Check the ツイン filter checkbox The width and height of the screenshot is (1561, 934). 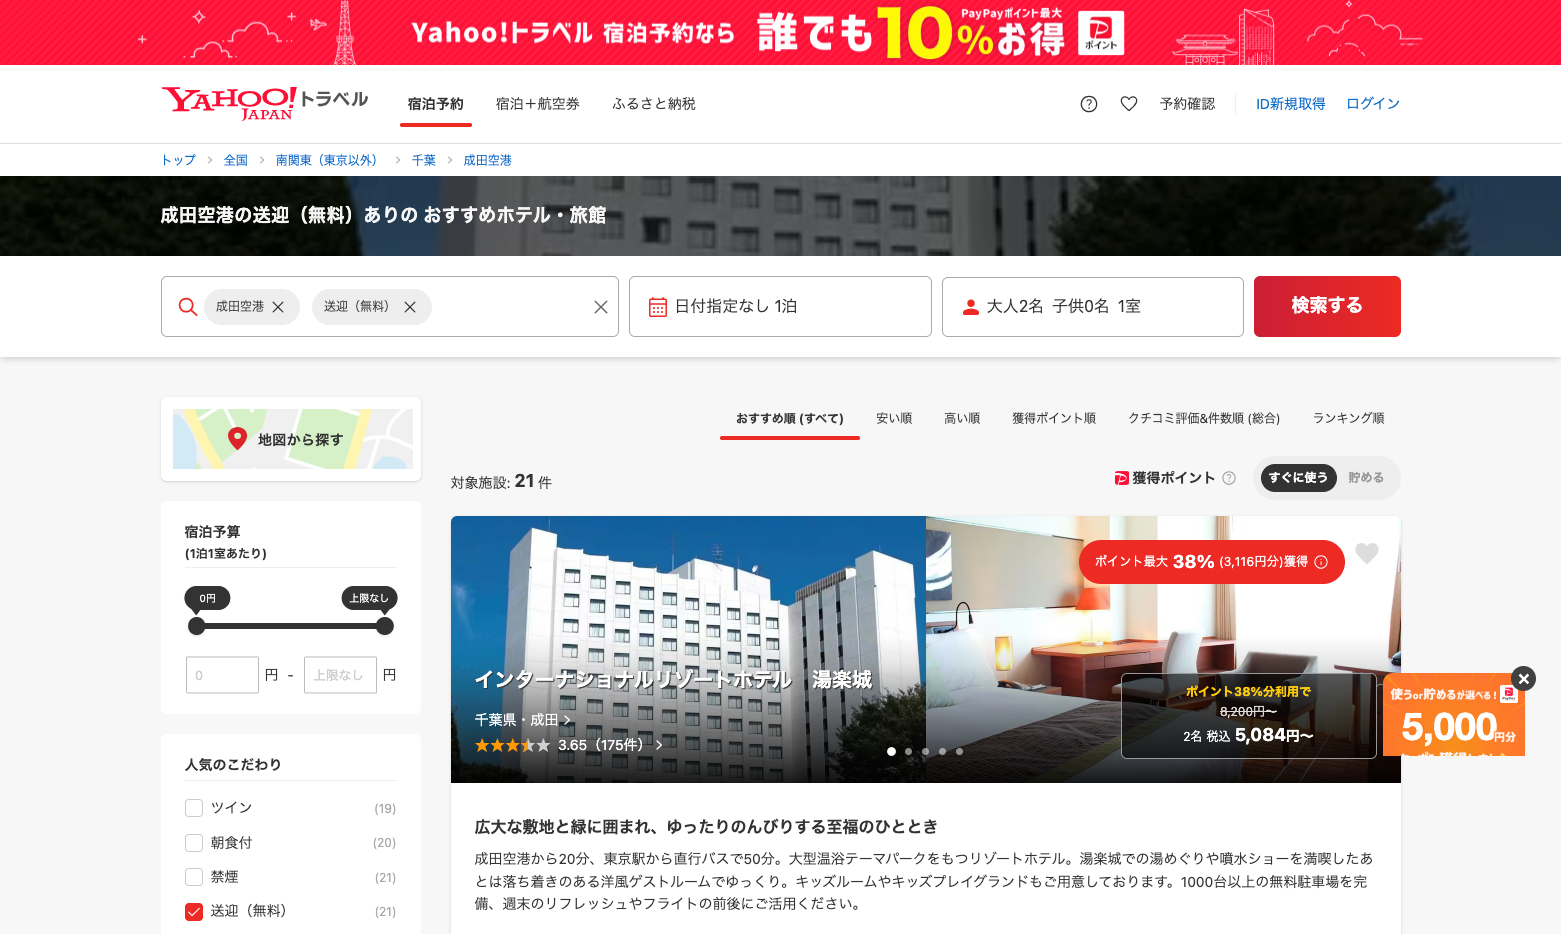(x=193, y=807)
